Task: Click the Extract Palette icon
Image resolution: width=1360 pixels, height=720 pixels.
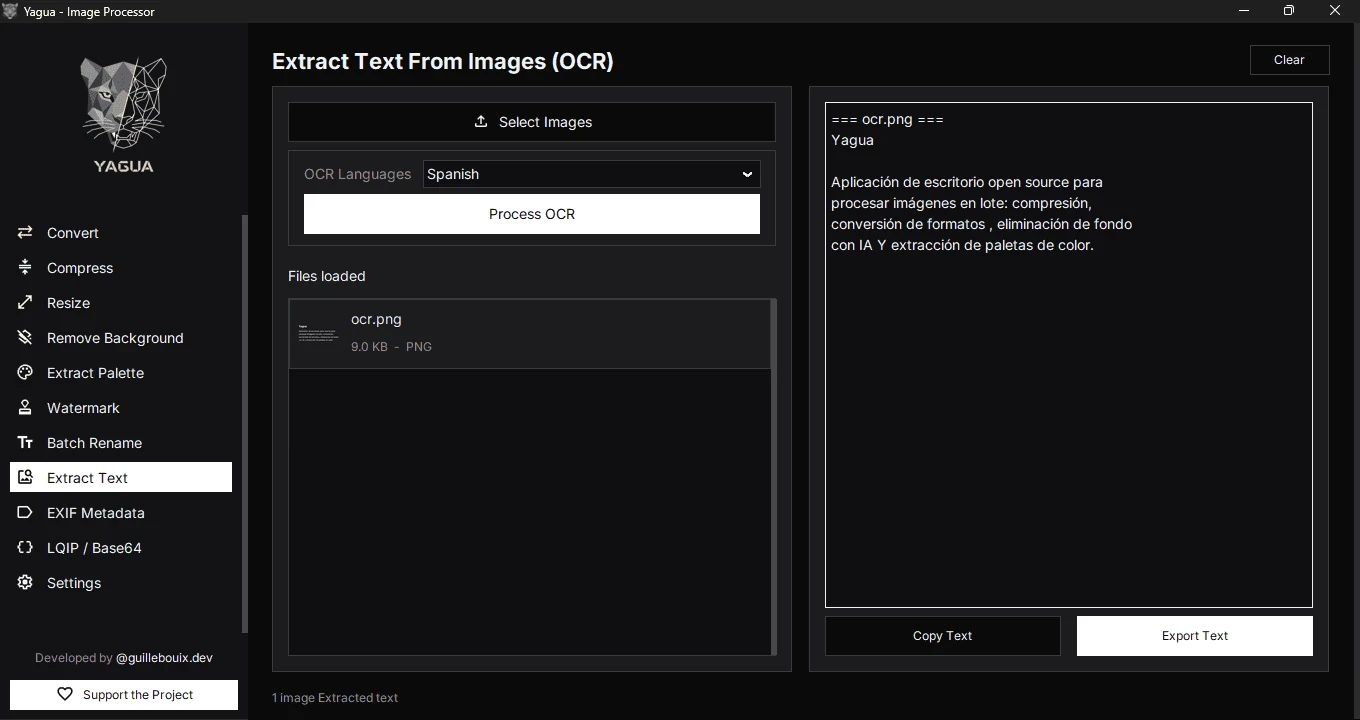Action: coord(25,373)
